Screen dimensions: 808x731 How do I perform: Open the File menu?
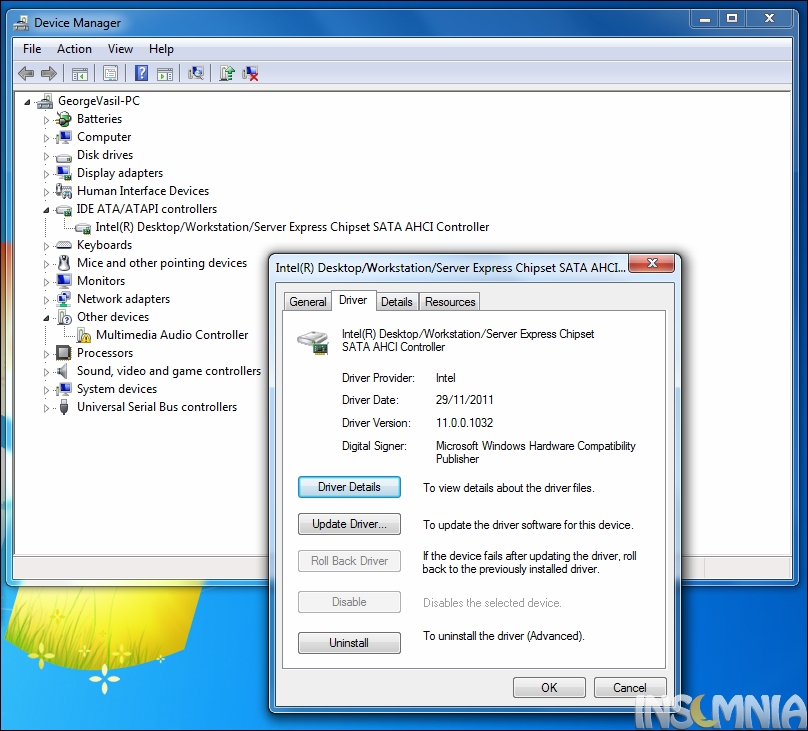[32, 49]
